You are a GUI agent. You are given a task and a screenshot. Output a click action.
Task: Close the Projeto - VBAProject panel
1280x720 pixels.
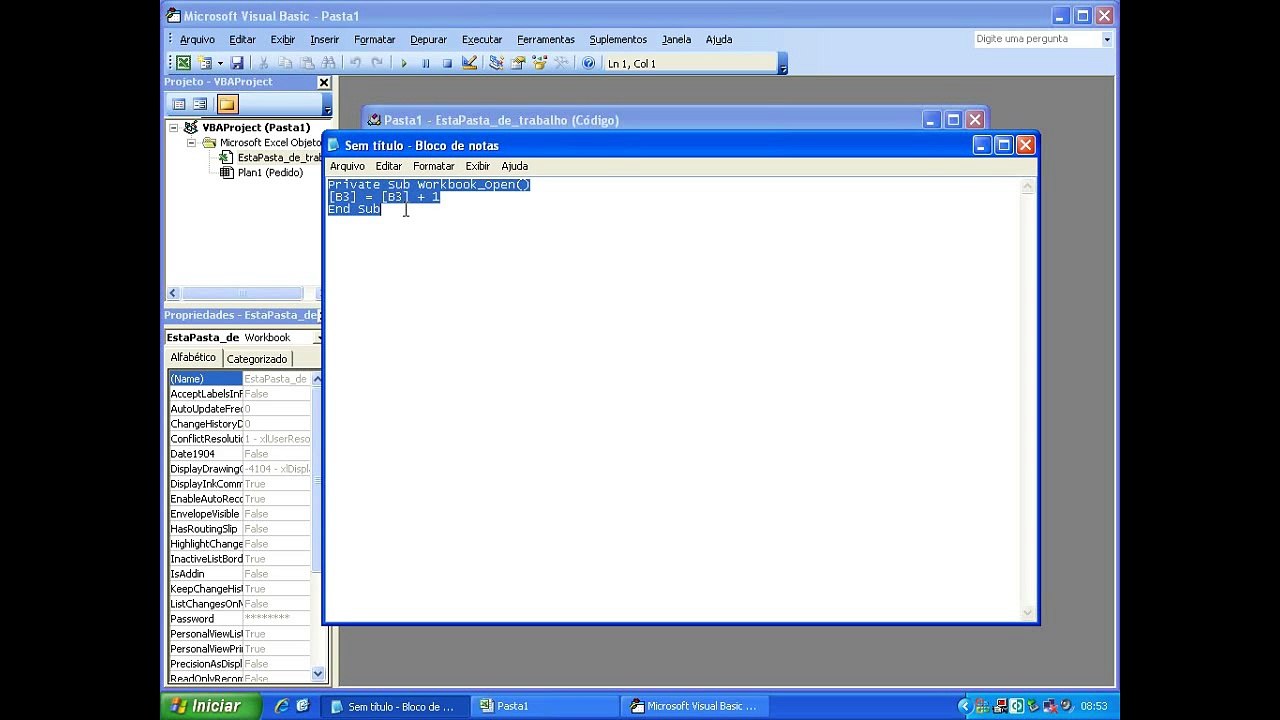pyautogui.click(x=324, y=82)
